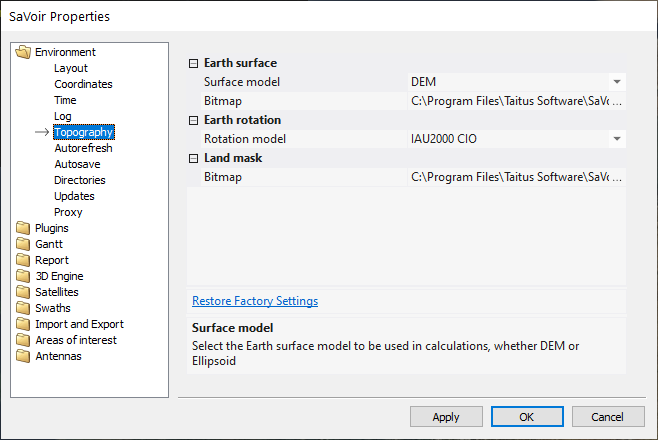This screenshot has width=658, height=440.
Task: Click the Earth surface Bitmap path field
Action: 516,101
